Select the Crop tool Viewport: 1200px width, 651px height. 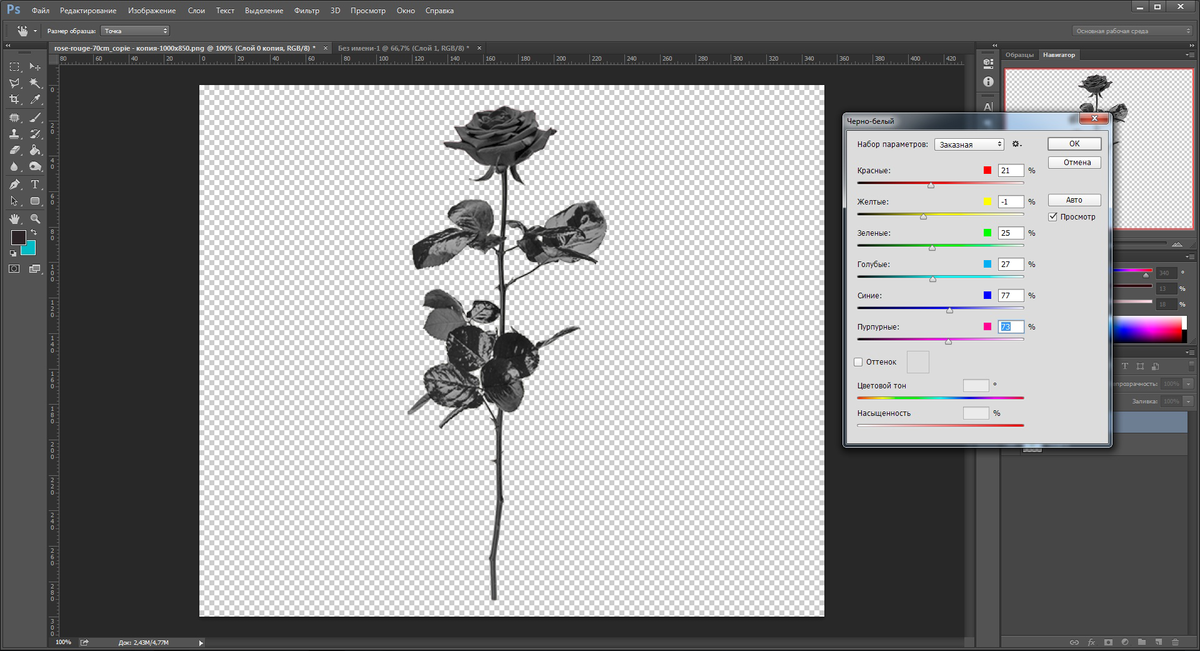(14, 100)
